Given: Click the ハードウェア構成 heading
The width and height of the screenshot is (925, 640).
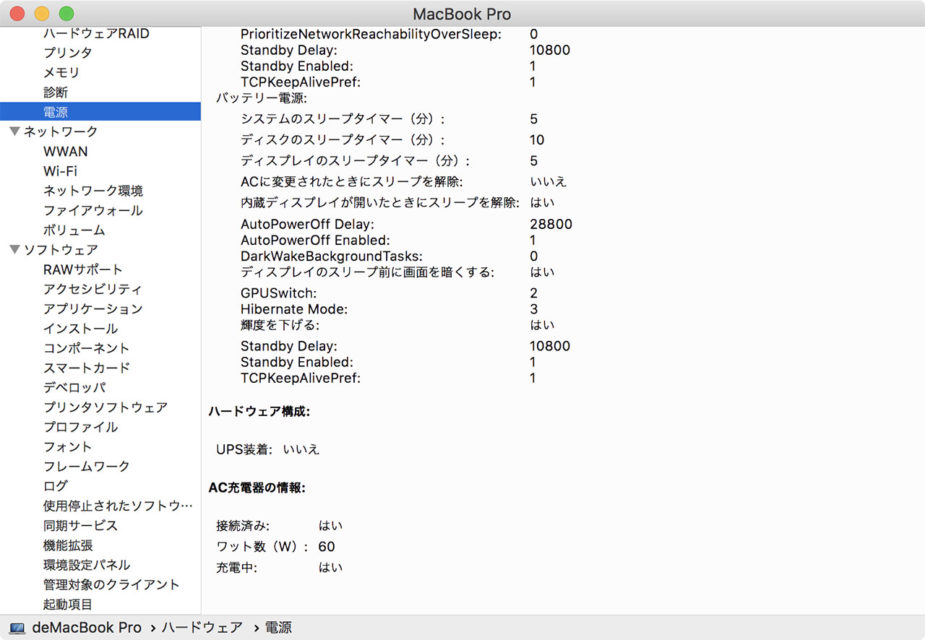Looking at the screenshot, I should click(259, 411).
